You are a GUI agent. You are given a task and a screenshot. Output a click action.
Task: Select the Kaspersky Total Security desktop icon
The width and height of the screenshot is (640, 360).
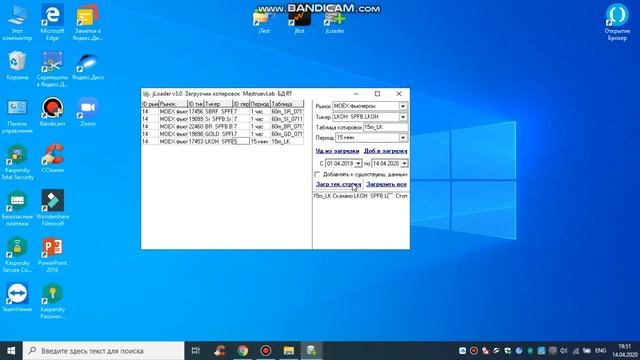pos(17,162)
